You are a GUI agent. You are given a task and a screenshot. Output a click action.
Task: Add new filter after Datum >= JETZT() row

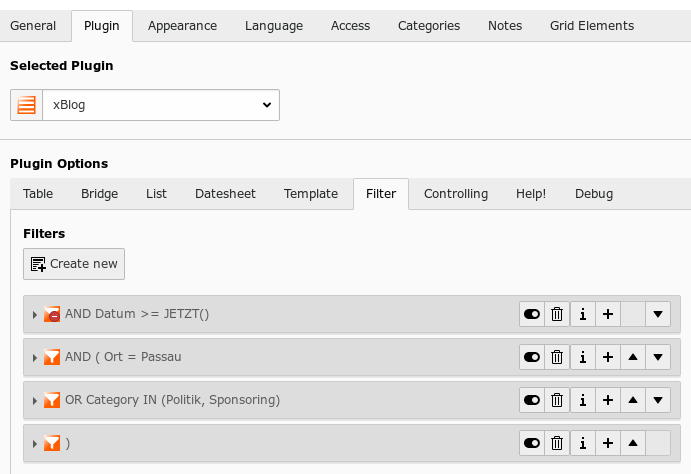pyautogui.click(x=608, y=314)
